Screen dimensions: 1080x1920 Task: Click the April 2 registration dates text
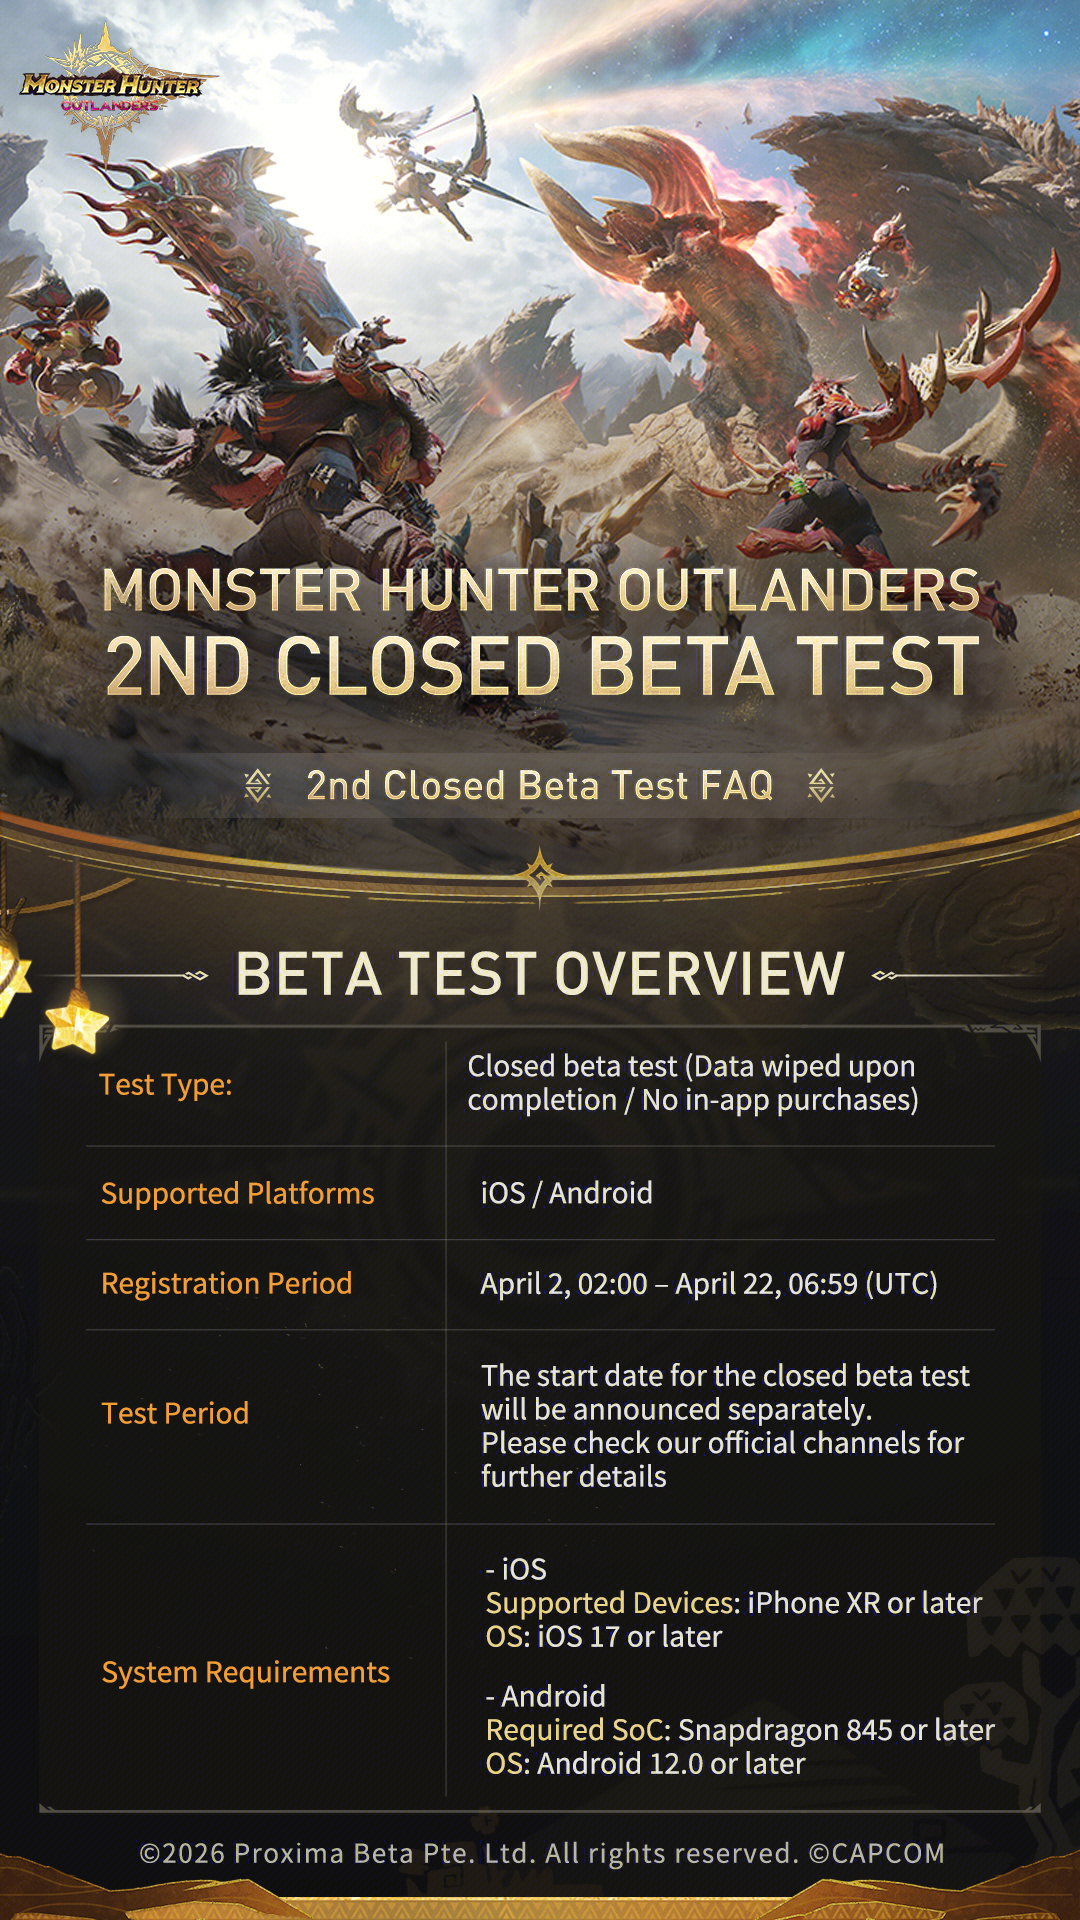[x=709, y=1284]
